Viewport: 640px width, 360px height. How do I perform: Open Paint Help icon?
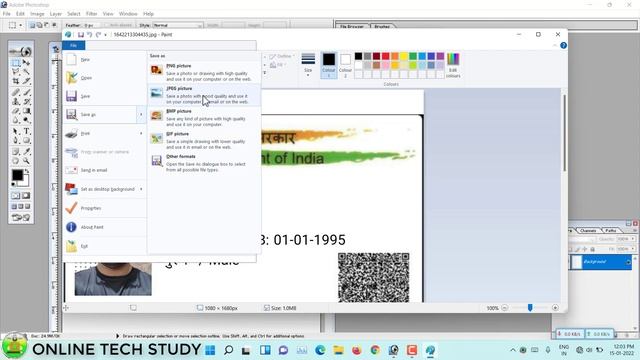[x=563, y=45]
